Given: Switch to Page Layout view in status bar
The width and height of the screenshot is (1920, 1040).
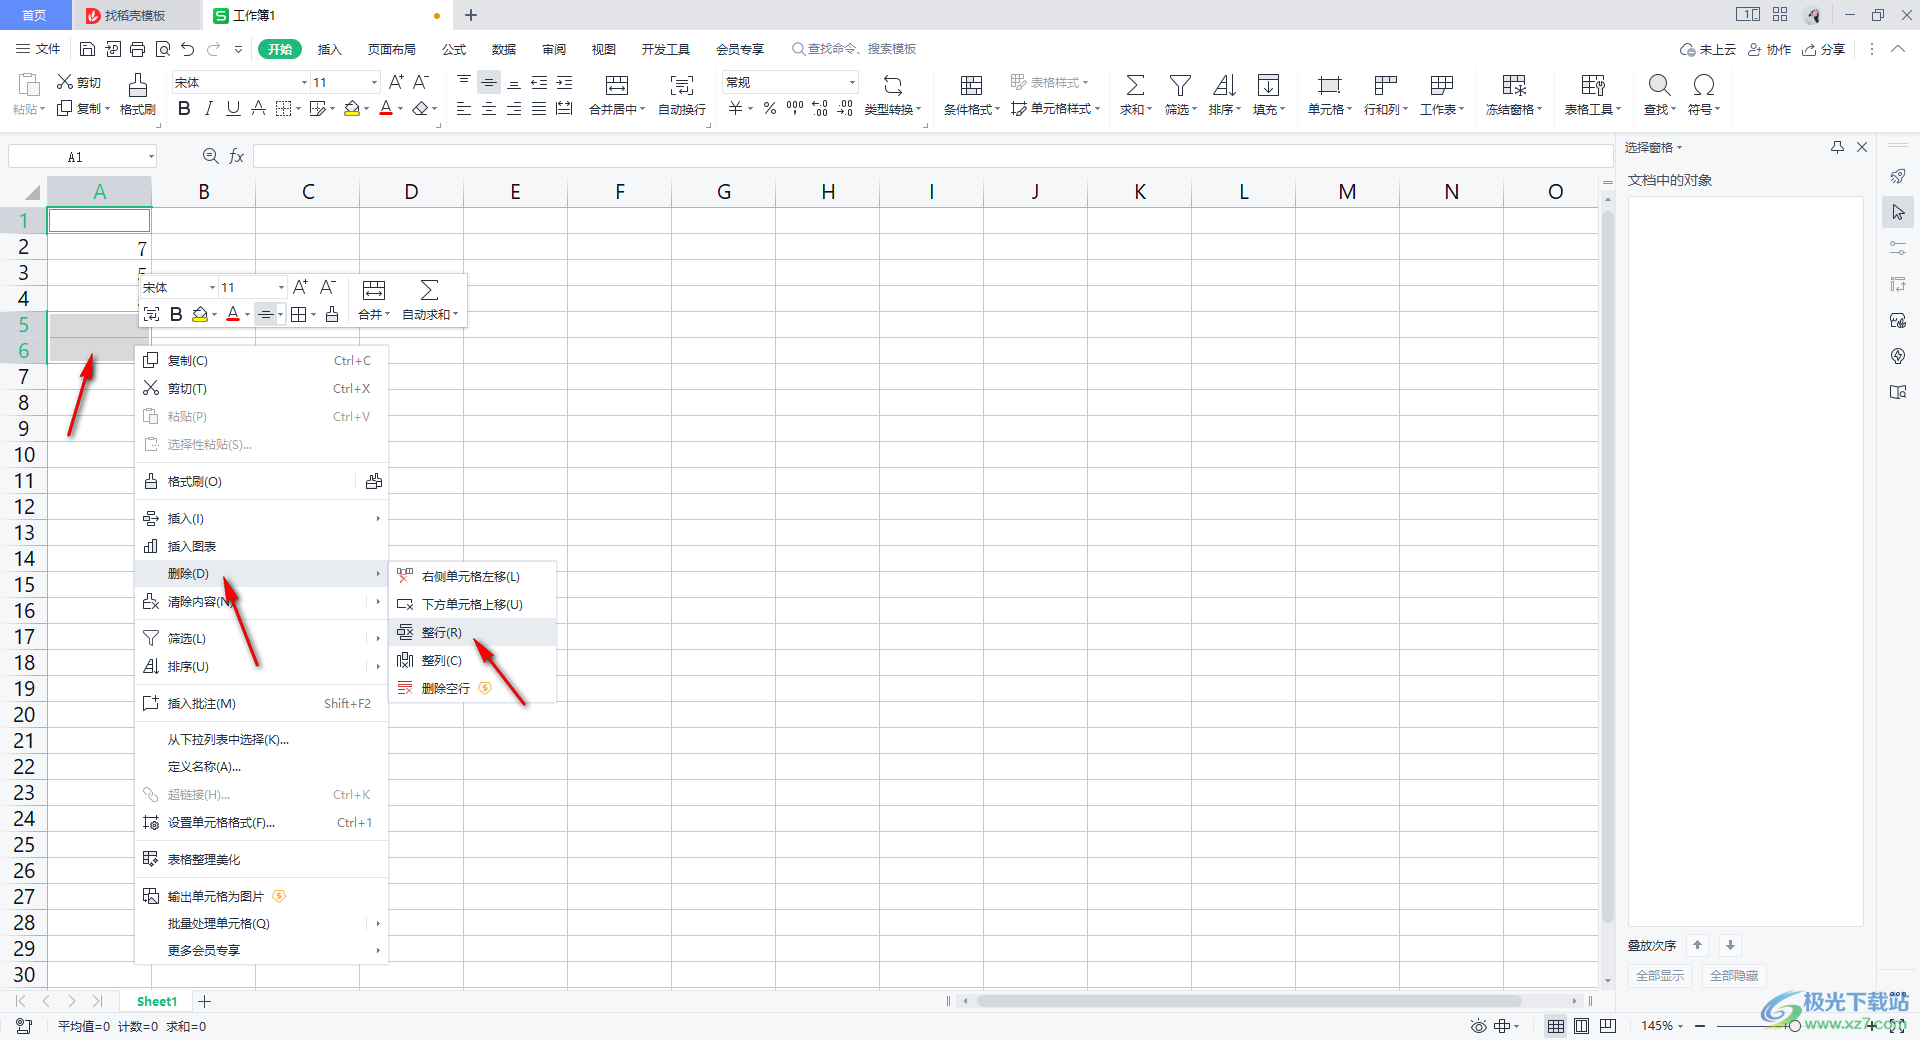Looking at the screenshot, I should pyautogui.click(x=1581, y=1026).
